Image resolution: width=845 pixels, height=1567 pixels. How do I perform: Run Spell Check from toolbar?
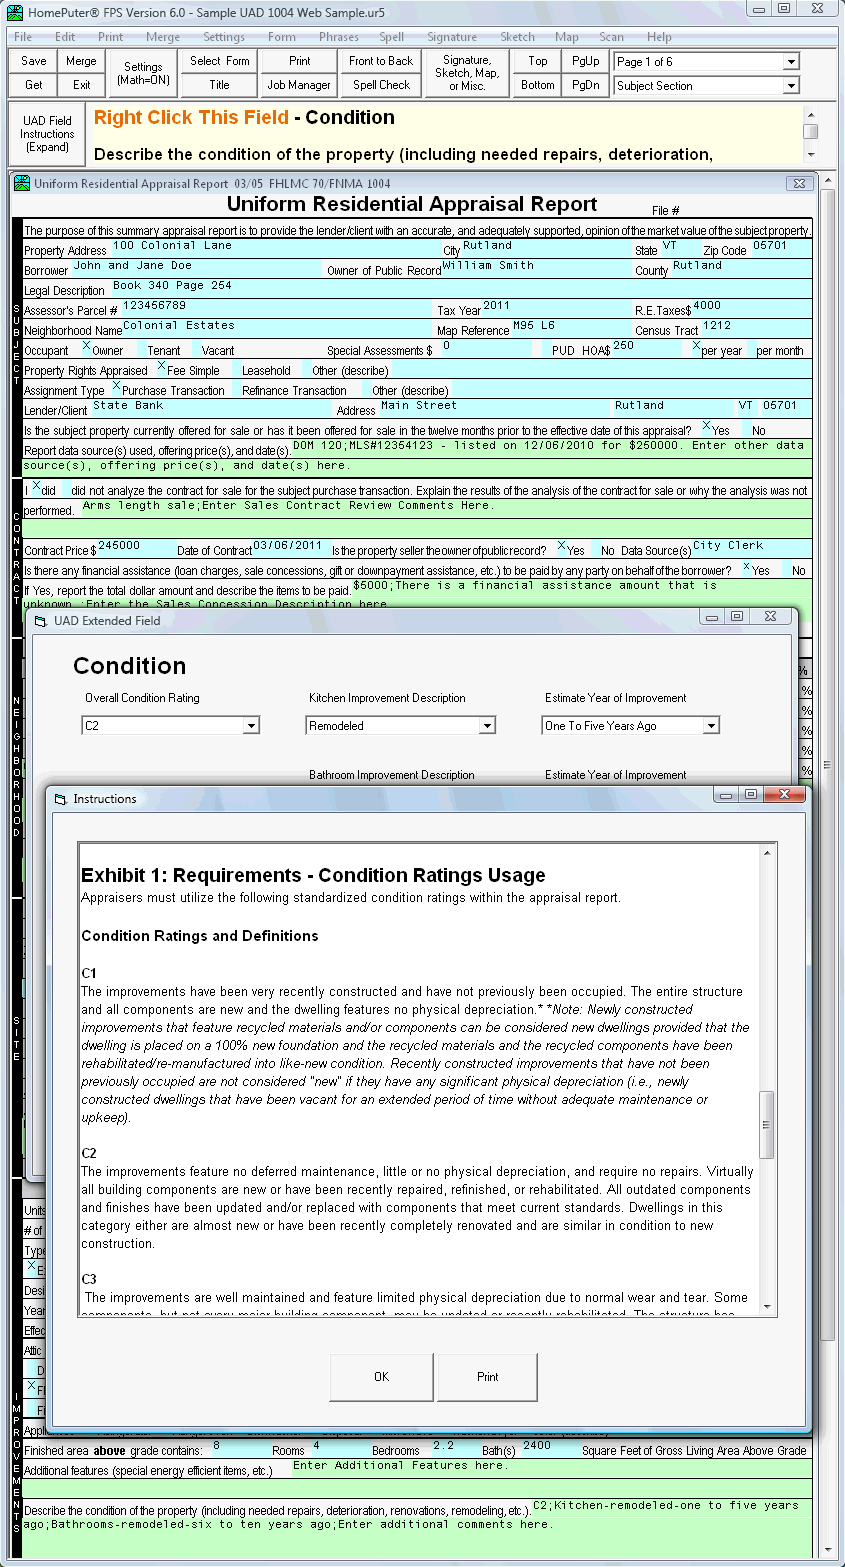381,85
